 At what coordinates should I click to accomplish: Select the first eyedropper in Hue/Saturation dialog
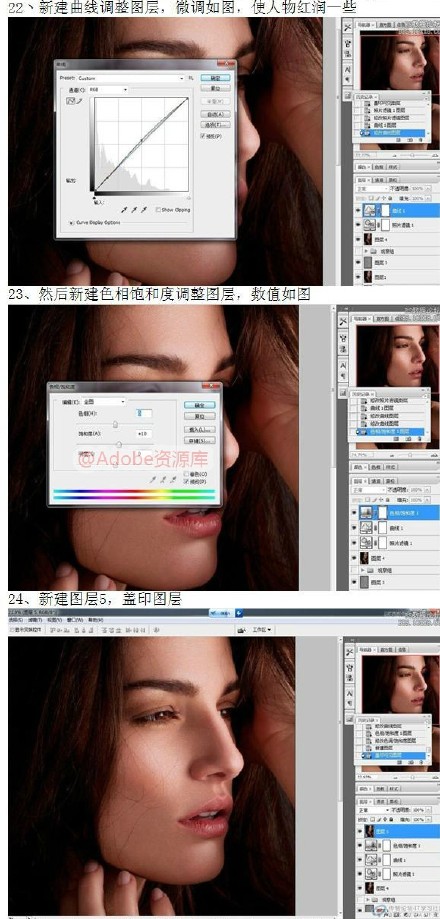(153, 480)
